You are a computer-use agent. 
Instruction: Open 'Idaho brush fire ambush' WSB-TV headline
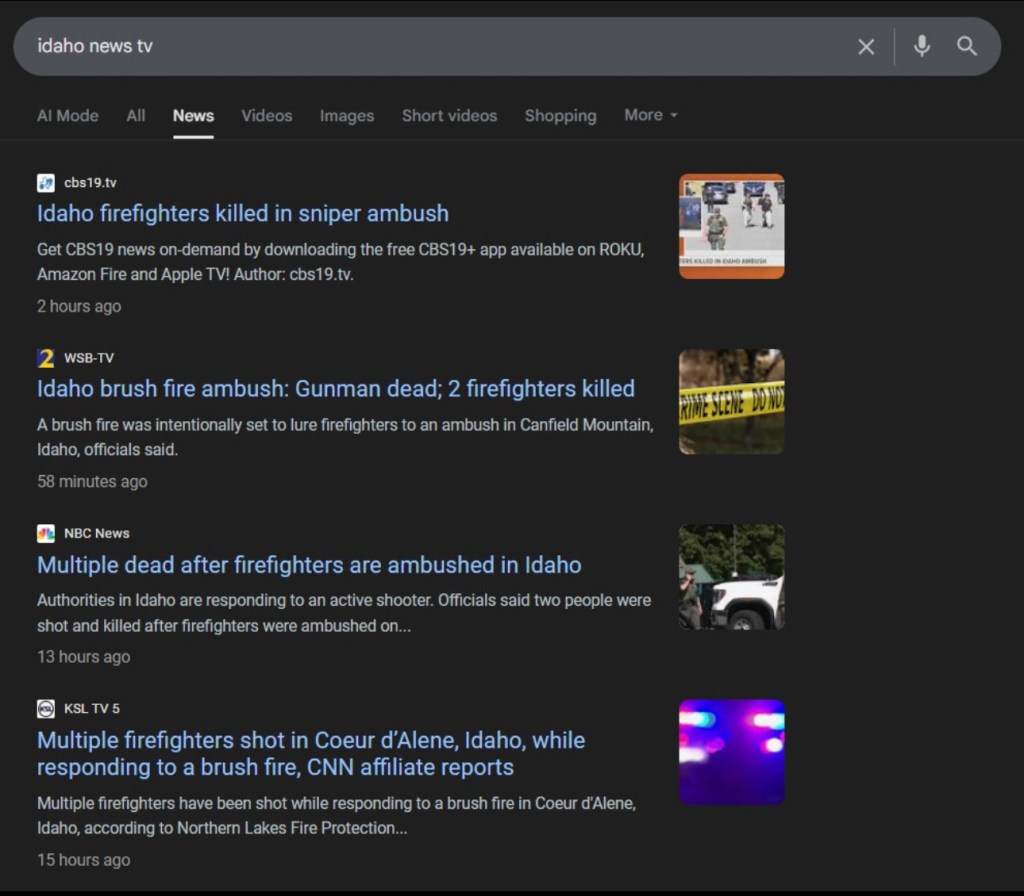coord(336,388)
